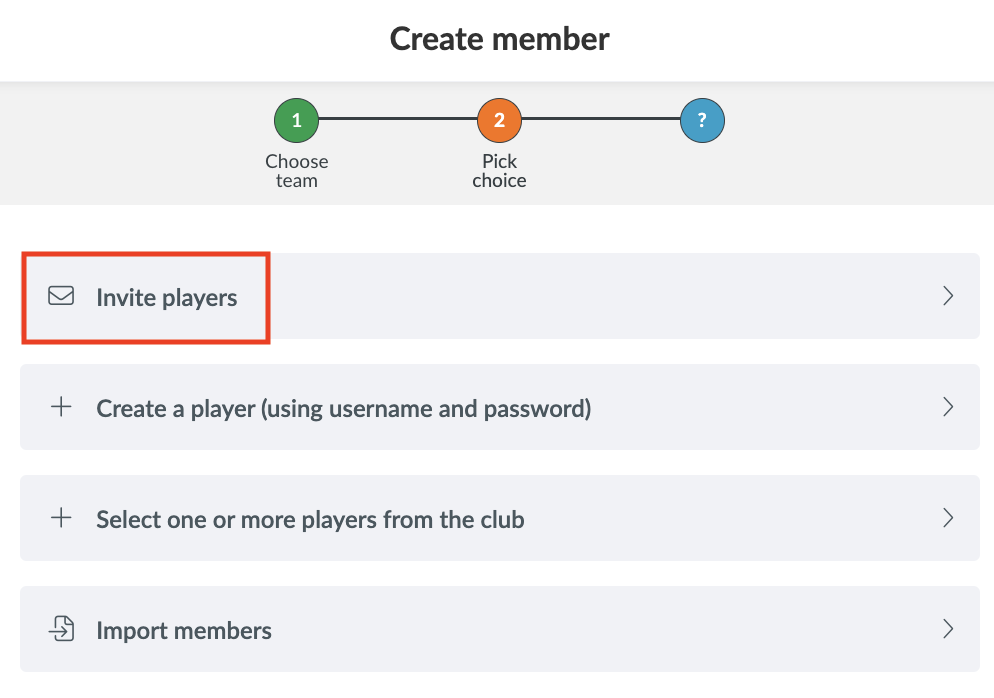
Task: Select the green step 1 circle
Action: pos(296,121)
